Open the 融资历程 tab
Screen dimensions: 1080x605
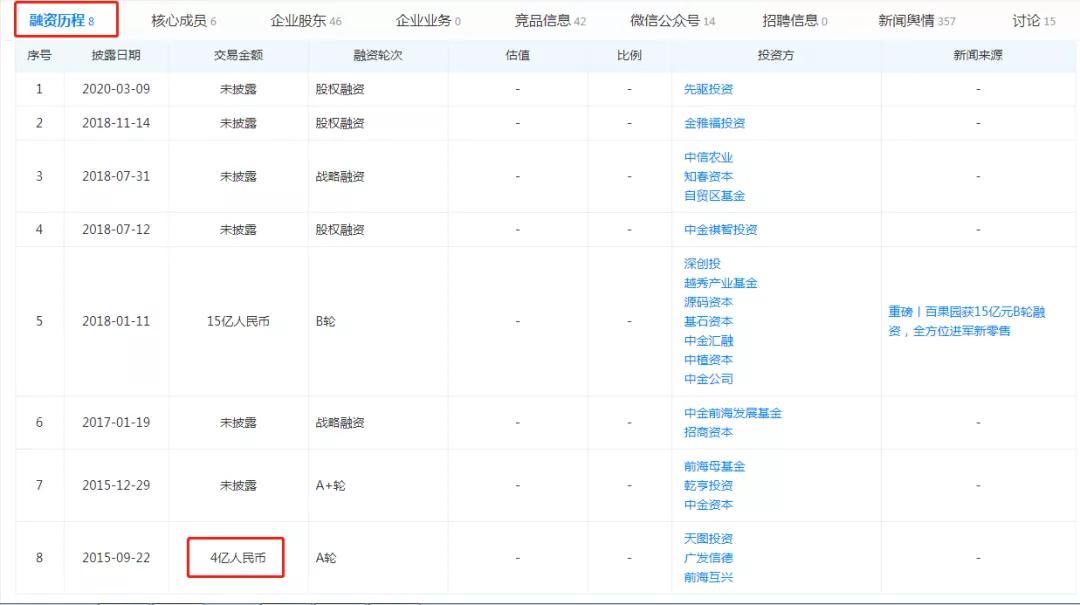(x=62, y=21)
